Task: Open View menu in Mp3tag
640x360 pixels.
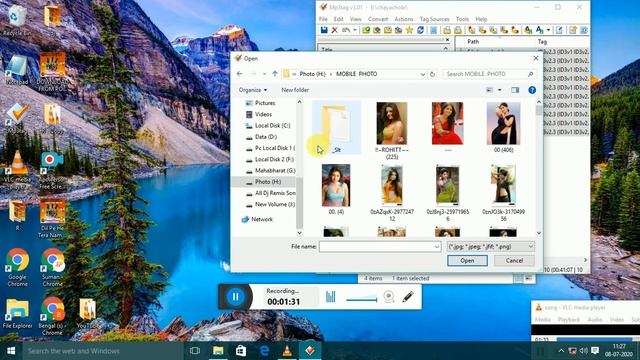Action: [x=356, y=19]
